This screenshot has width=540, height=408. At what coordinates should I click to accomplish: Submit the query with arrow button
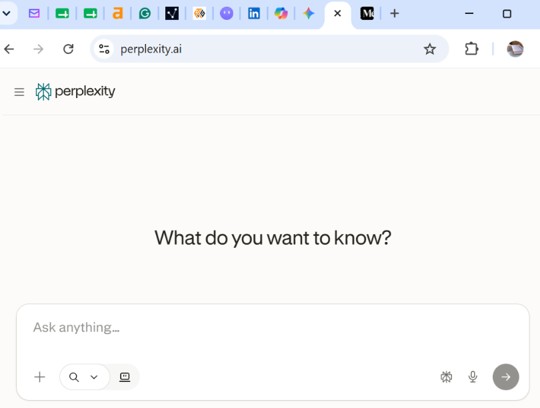(506, 377)
